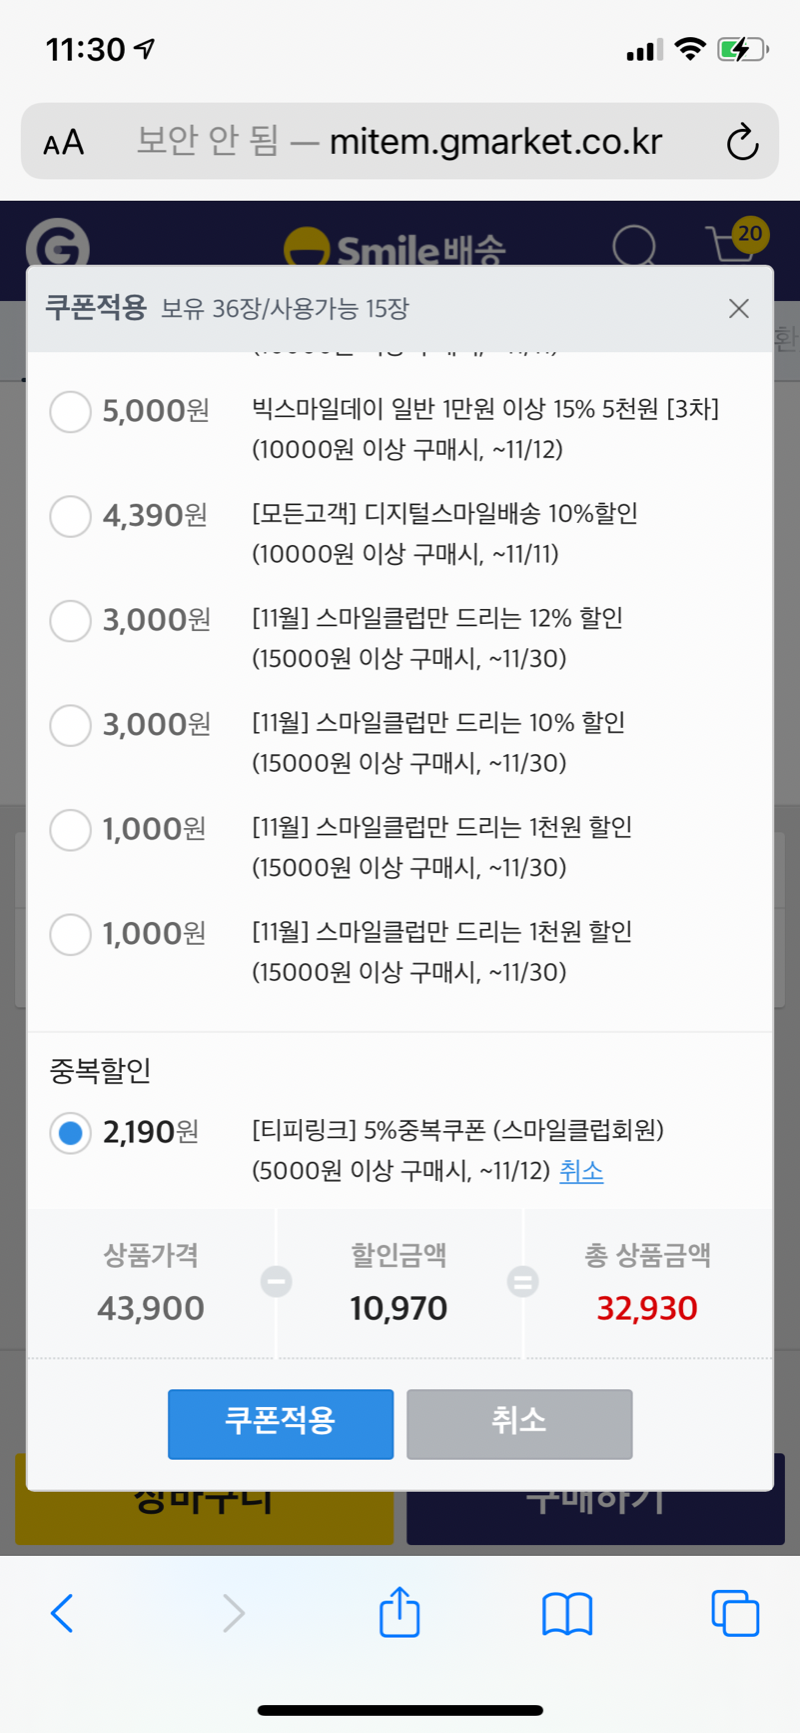Toggle the 2,190원 티피링크 중복쿠폰 radio
The width and height of the screenshot is (800, 1733).
tap(70, 1133)
